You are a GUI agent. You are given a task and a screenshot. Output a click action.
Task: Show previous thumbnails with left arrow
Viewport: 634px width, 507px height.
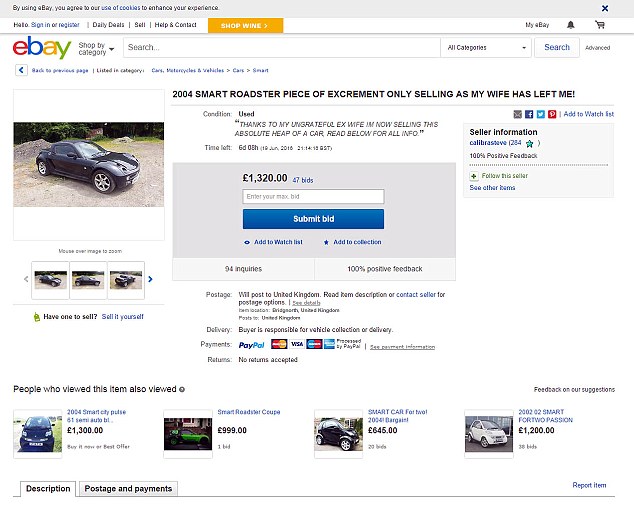26,279
